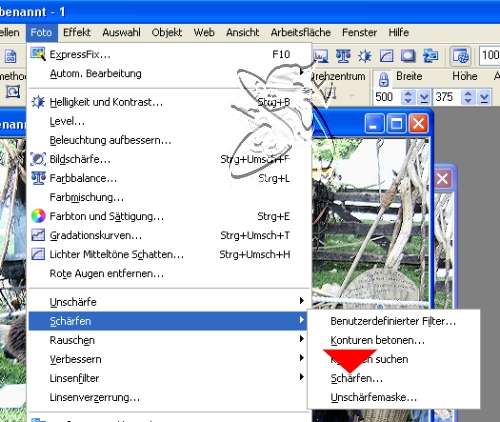The width and height of the screenshot is (500, 422).
Task: Click the rotate tool icon on left
Action: click(x=13, y=91)
